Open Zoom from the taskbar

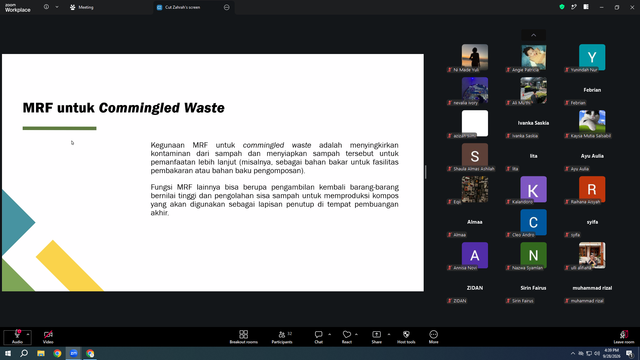[x=74, y=353]
